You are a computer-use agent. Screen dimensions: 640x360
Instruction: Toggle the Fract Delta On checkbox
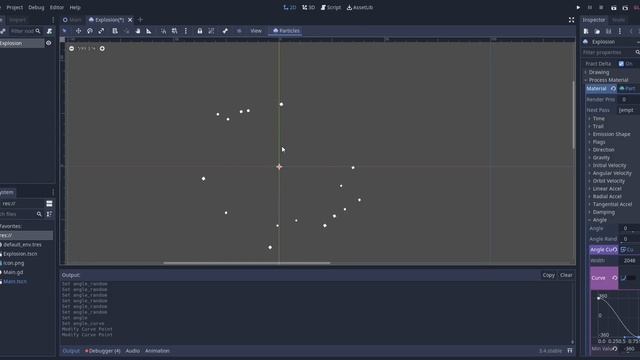point(621,64)
